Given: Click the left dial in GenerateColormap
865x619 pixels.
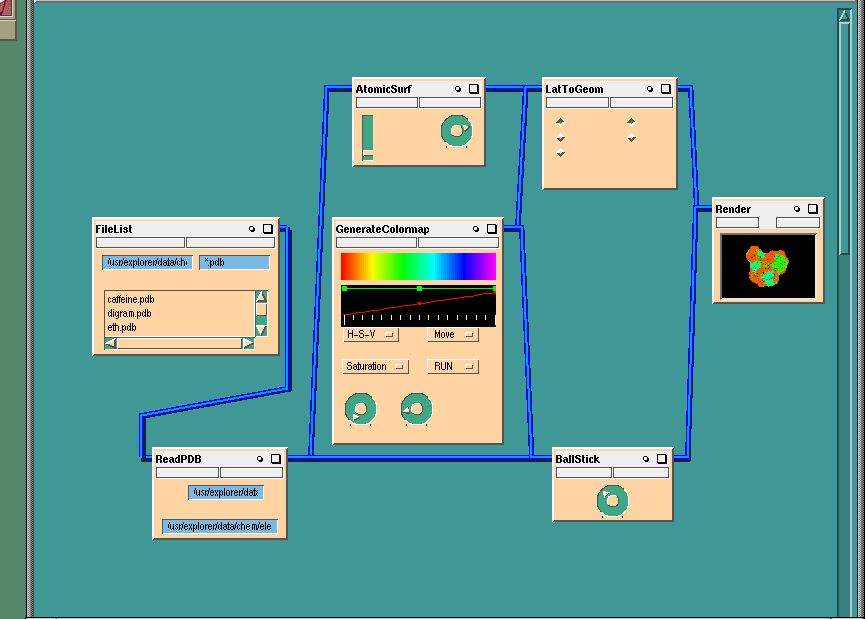Looking at the screenshot, I should pyautogui.click(x=360, y=408).
